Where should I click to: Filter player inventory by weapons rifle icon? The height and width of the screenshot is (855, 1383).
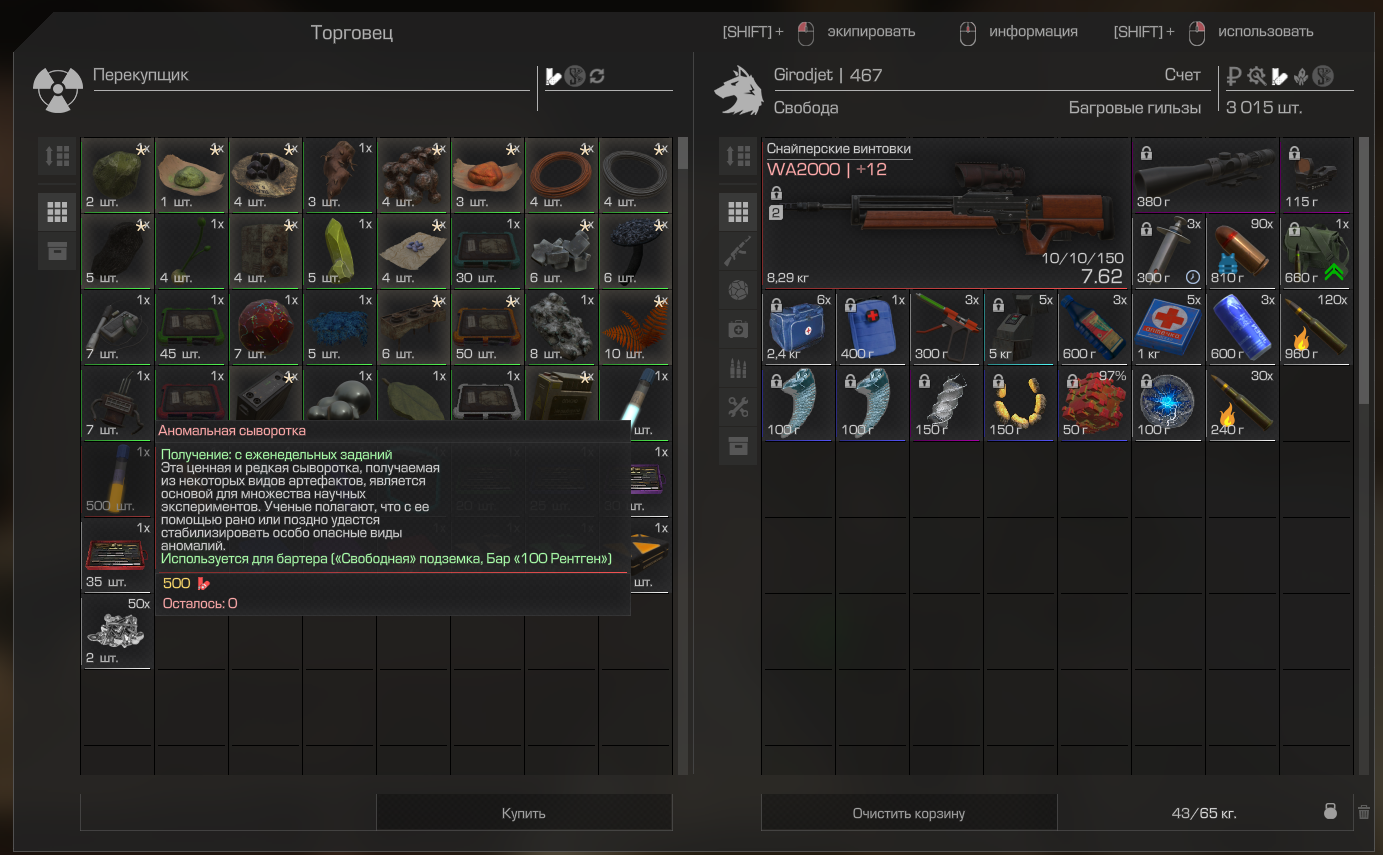(738, 251)
